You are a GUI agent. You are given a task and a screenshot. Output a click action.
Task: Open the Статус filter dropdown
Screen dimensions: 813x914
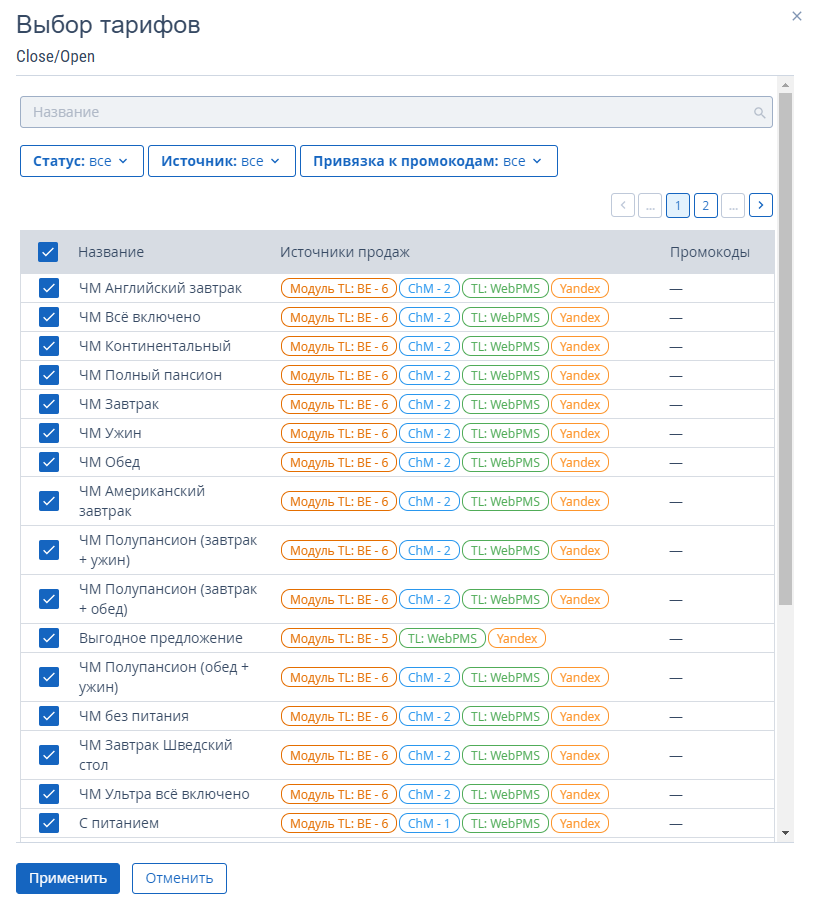click(81, 161)
